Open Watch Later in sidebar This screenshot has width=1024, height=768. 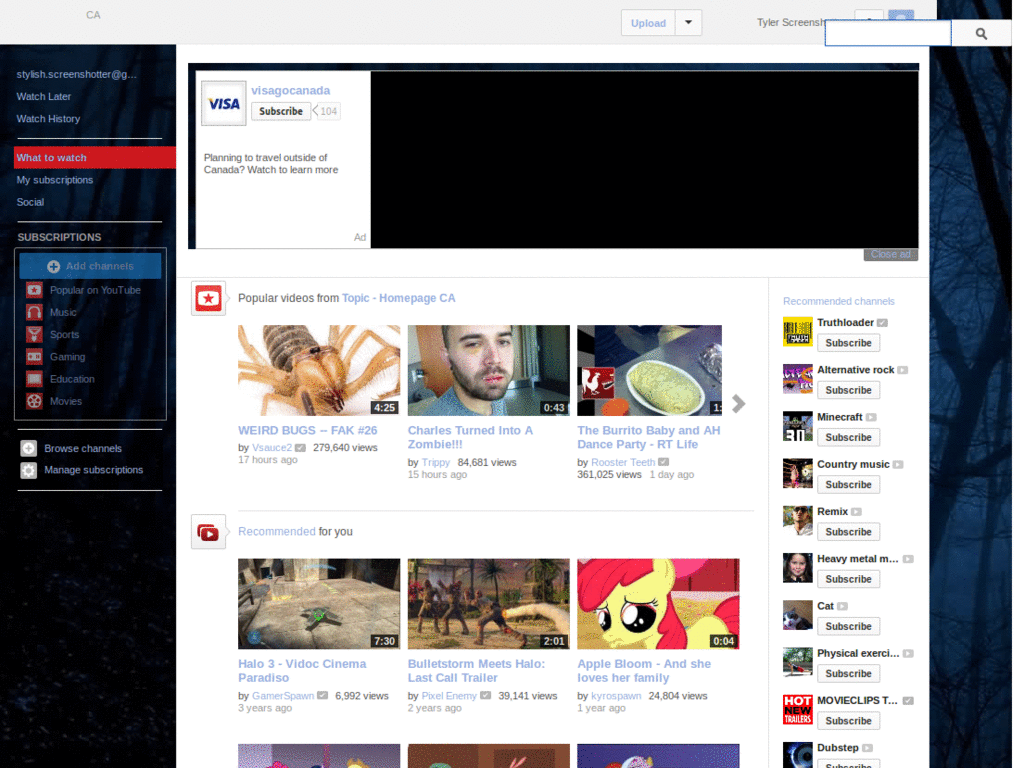pos(44,97)
